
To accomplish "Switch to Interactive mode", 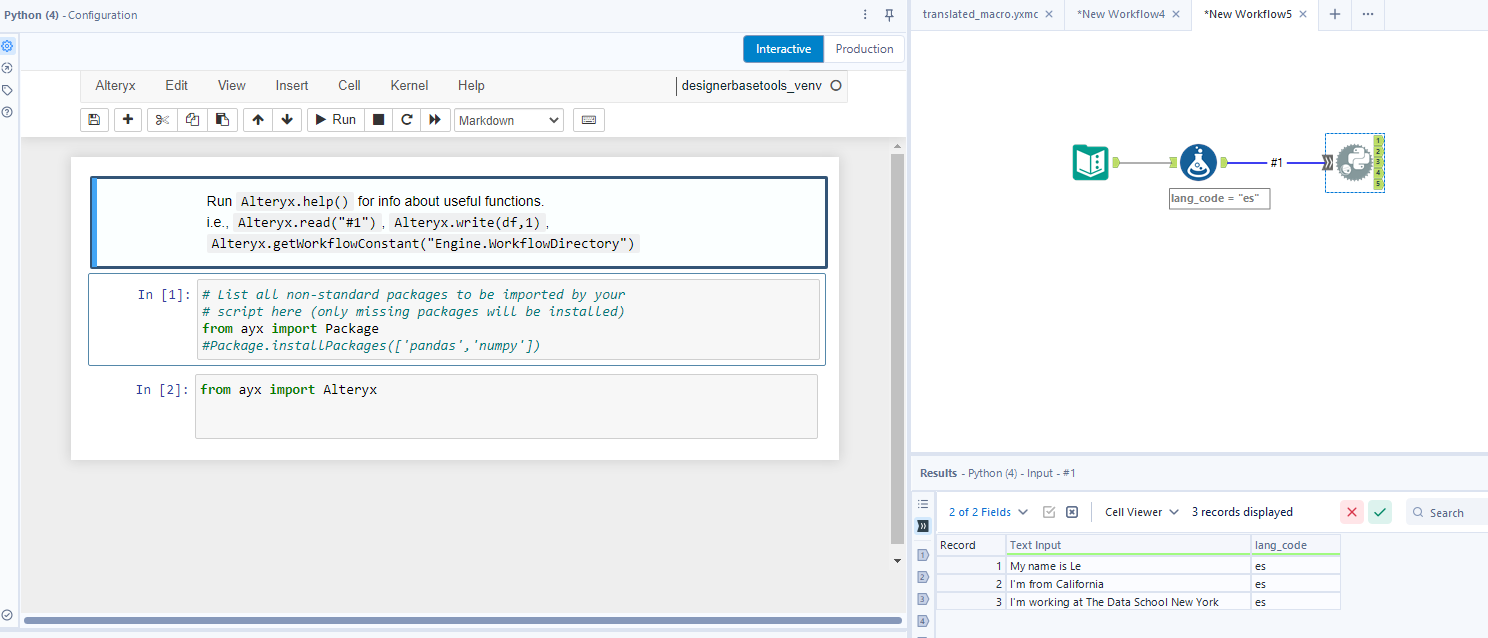I will [x=783, y=49].
